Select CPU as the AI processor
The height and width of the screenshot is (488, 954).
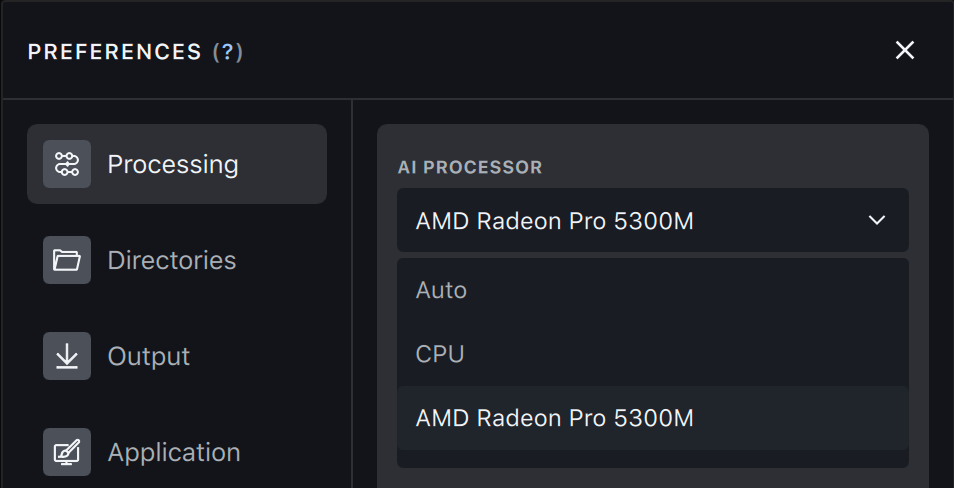coord(440,354)
